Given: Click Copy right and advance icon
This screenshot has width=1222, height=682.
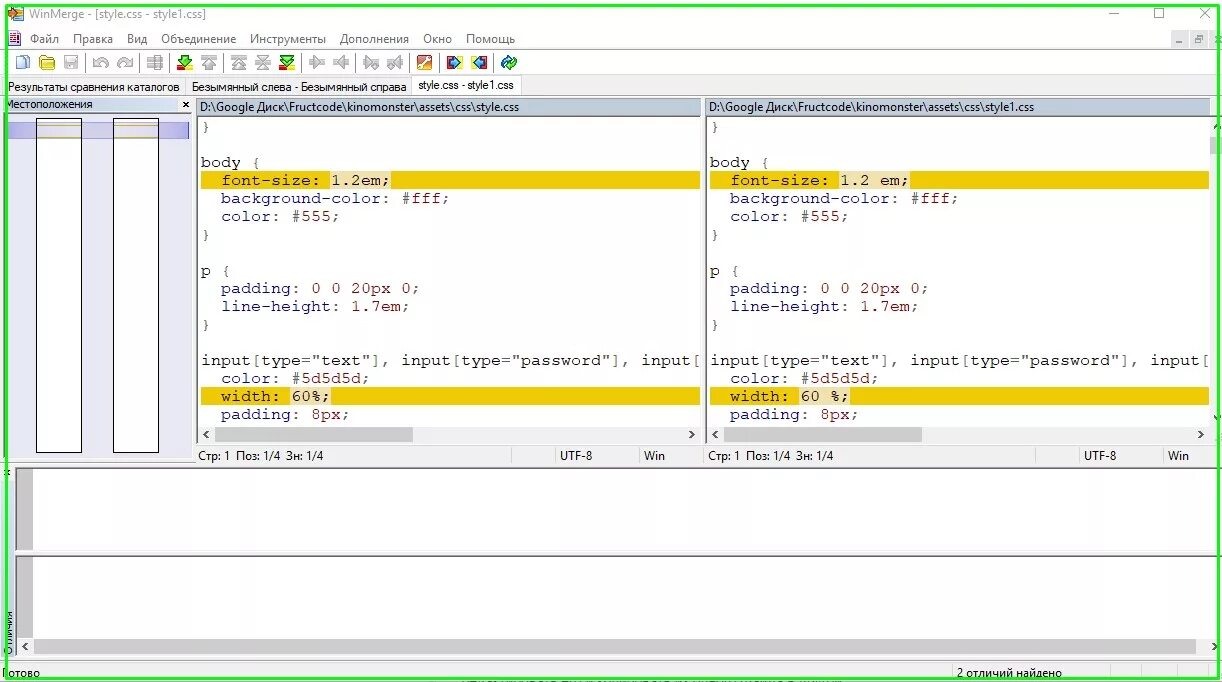Looking at the screenshot, I should pos(371,63).
